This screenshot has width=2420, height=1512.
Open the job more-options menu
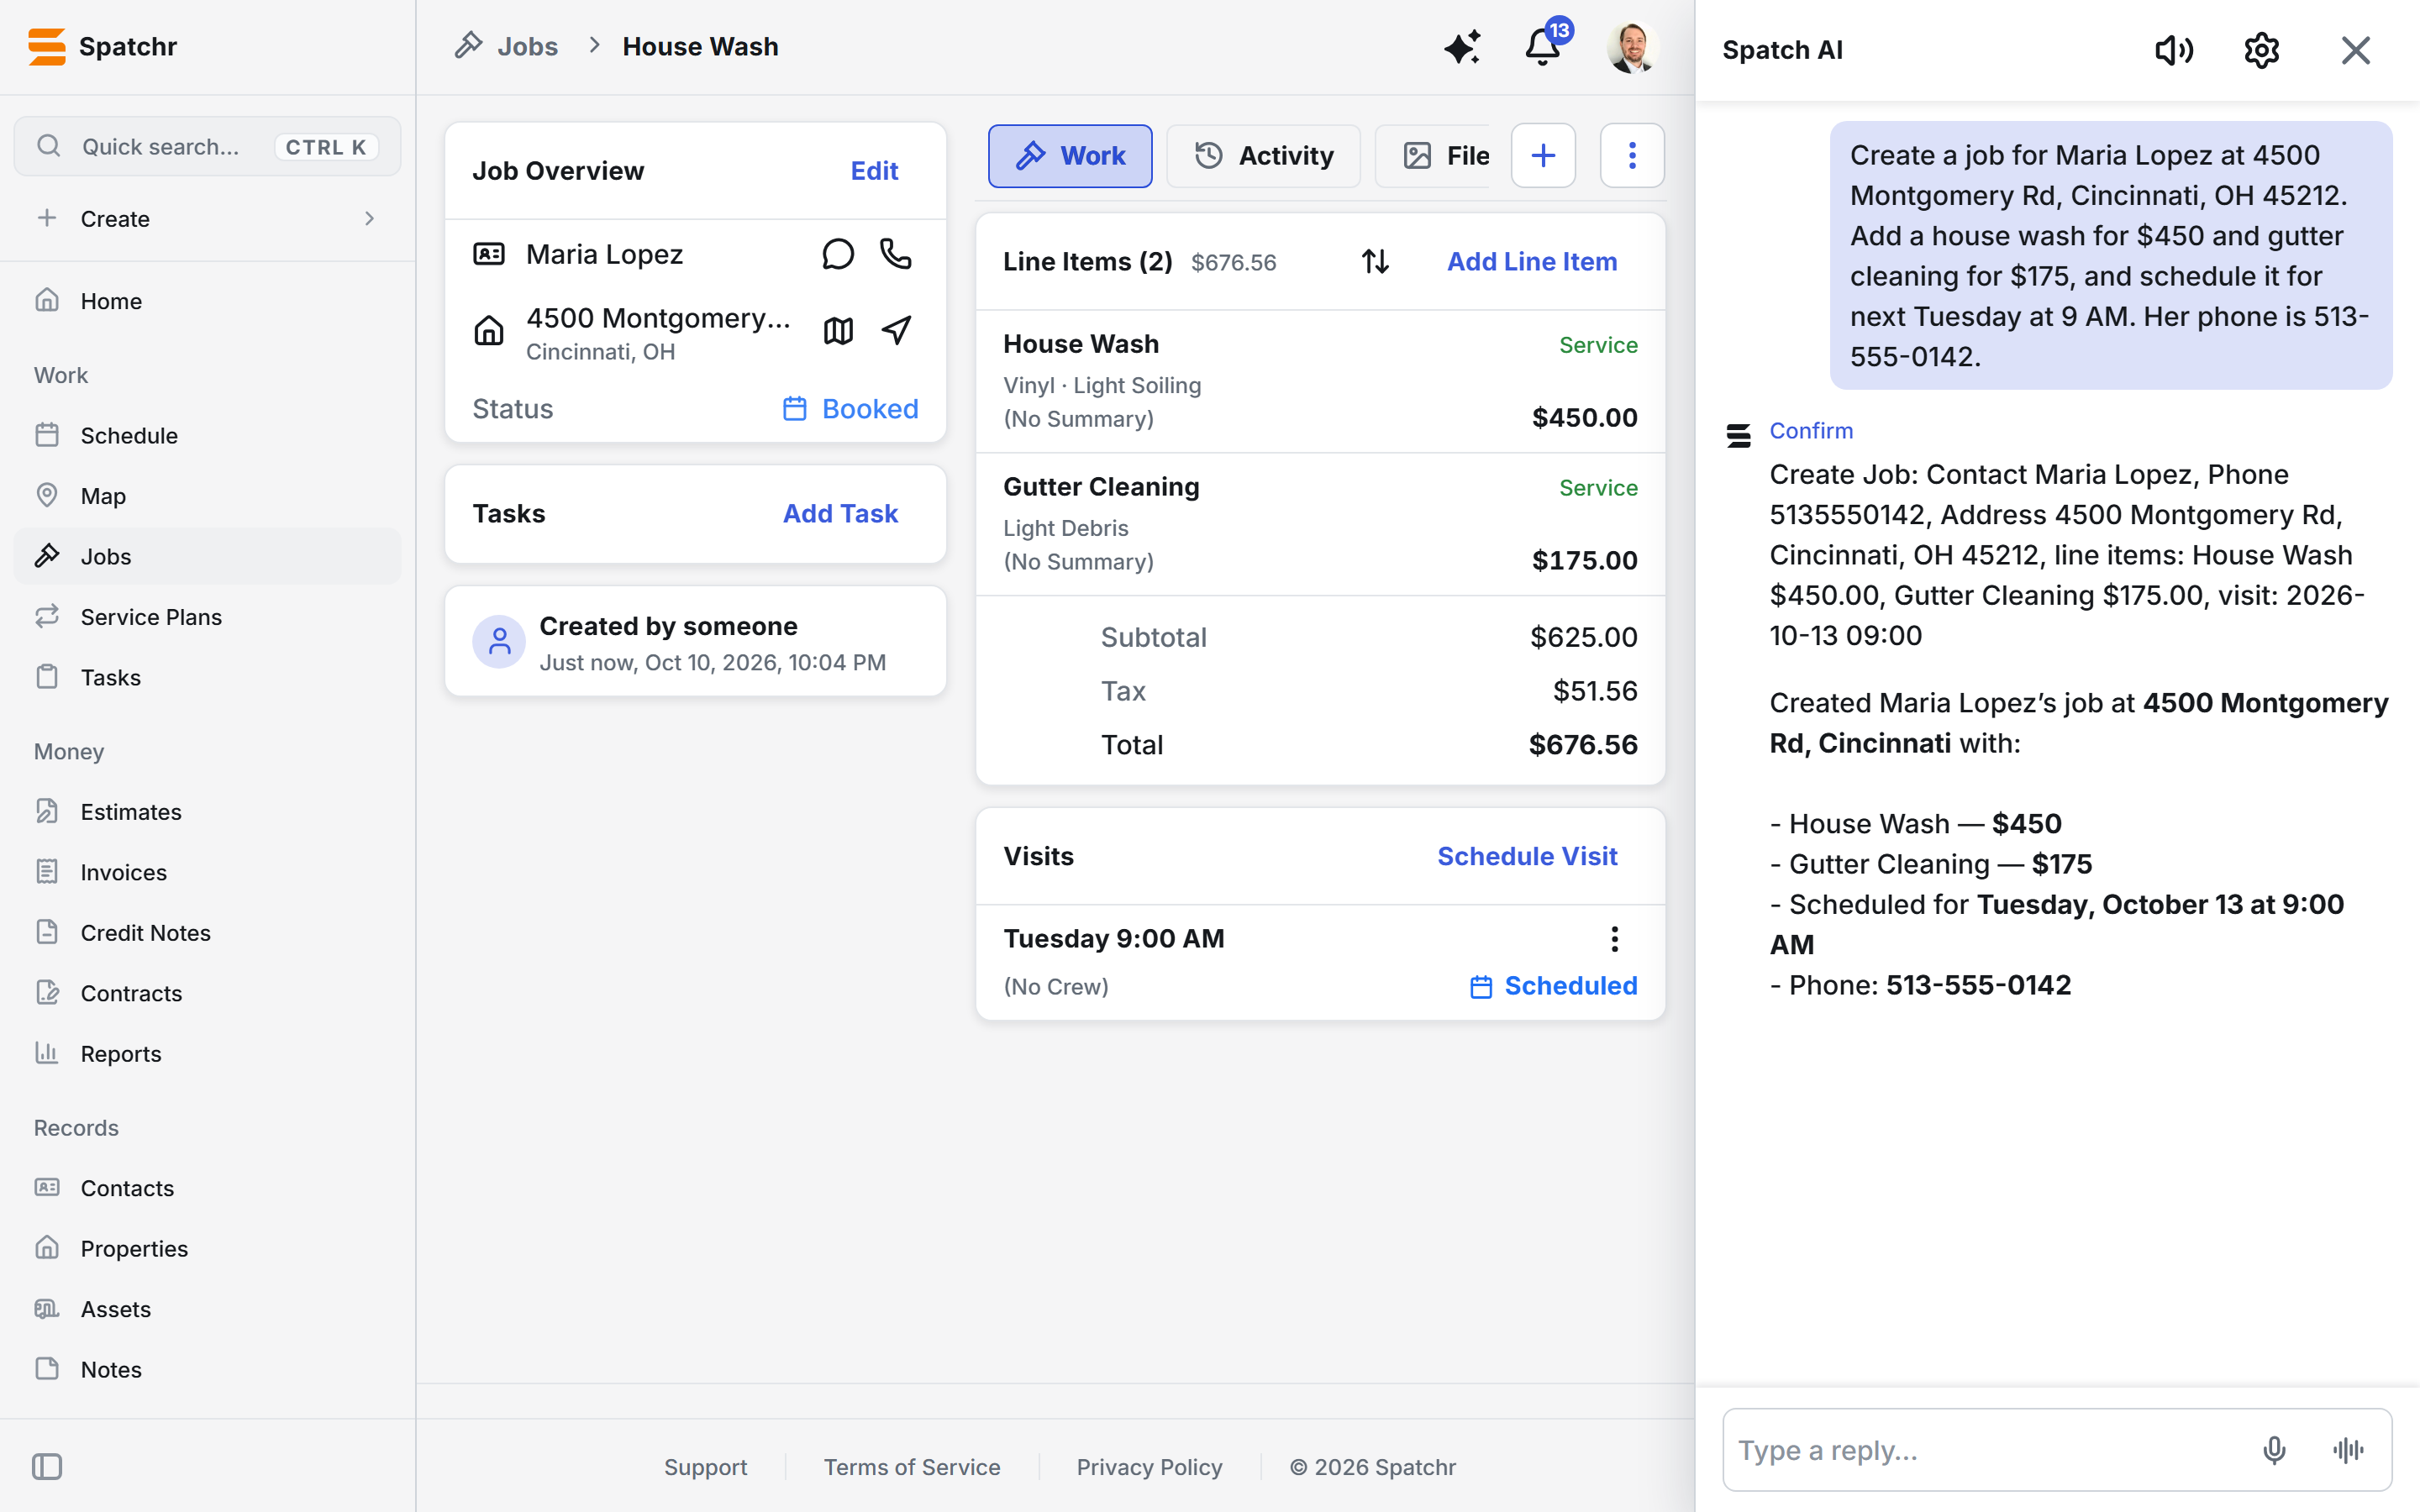[1632, 156]
